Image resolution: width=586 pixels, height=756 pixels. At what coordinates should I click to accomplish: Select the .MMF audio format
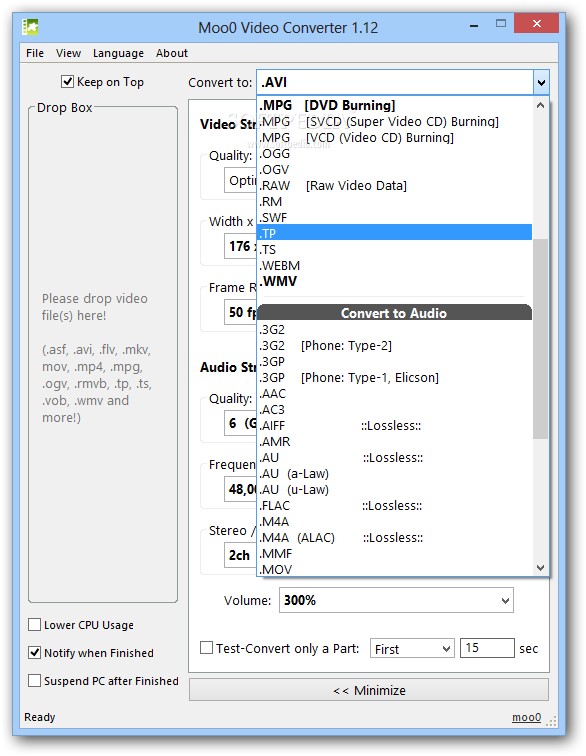(x=395, y=554)
